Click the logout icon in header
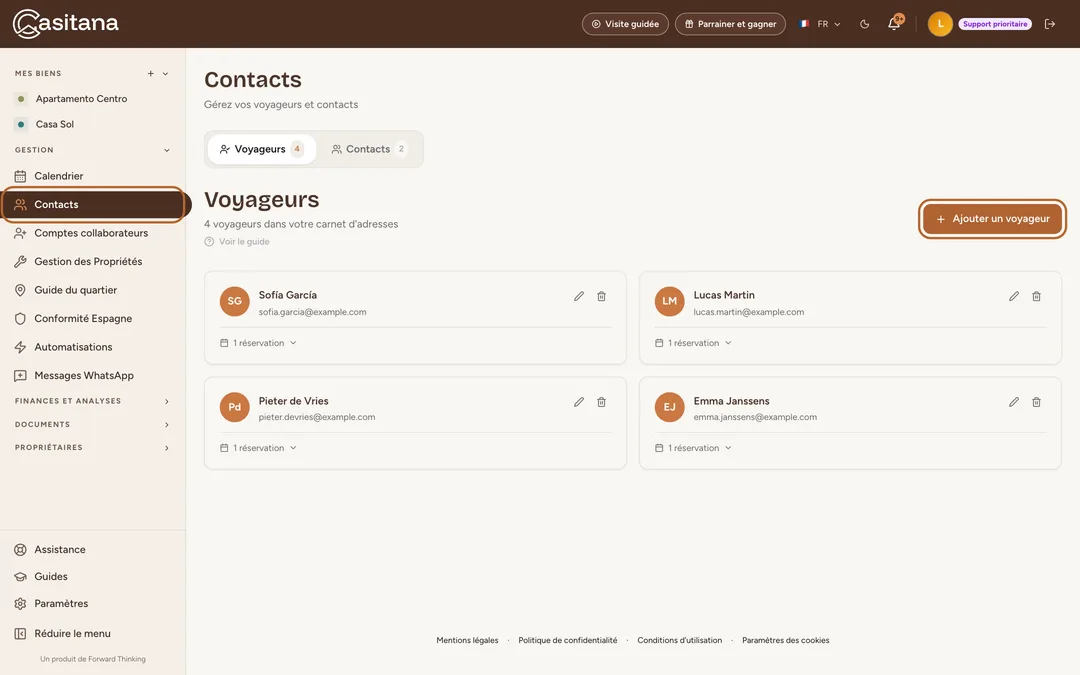The image size is (1080, 675). click(x=1050, y=24)
